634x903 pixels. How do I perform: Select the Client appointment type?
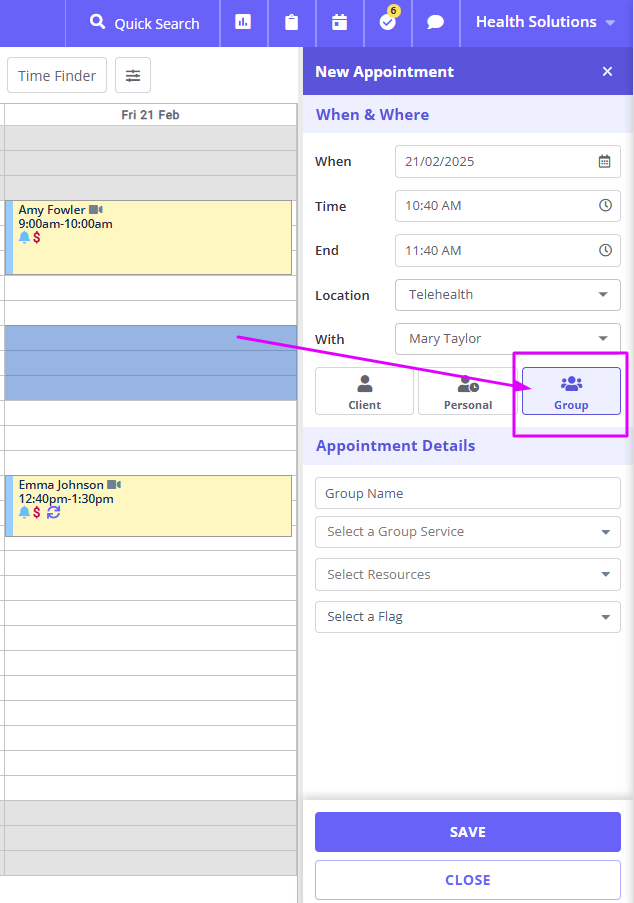(365, 392)
